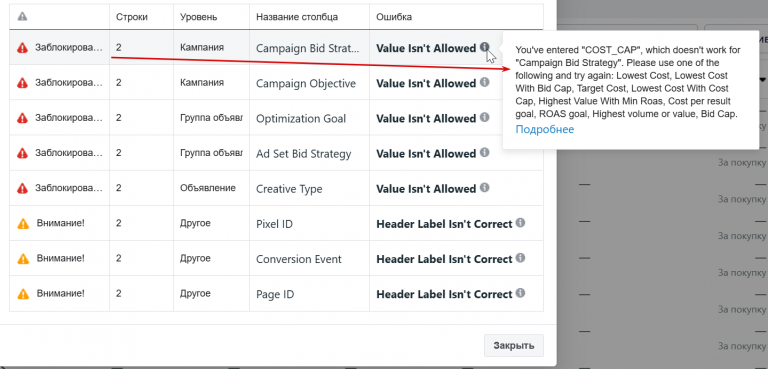The width and height of the screenshot is (768, 369).
Task: Click info icon for Creative Type error
Action: 484,188
